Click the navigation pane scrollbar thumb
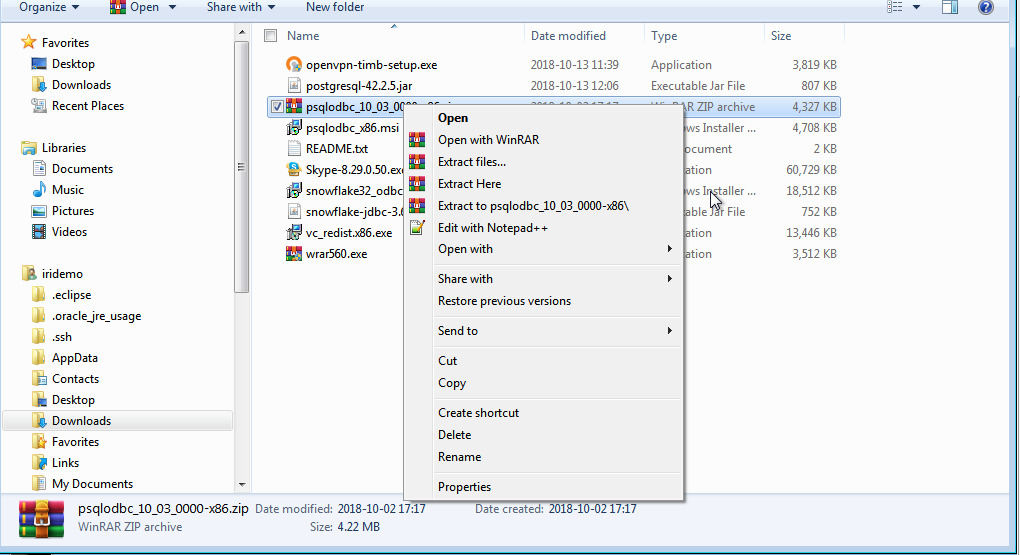The image size is (1020, 555). 241,167
